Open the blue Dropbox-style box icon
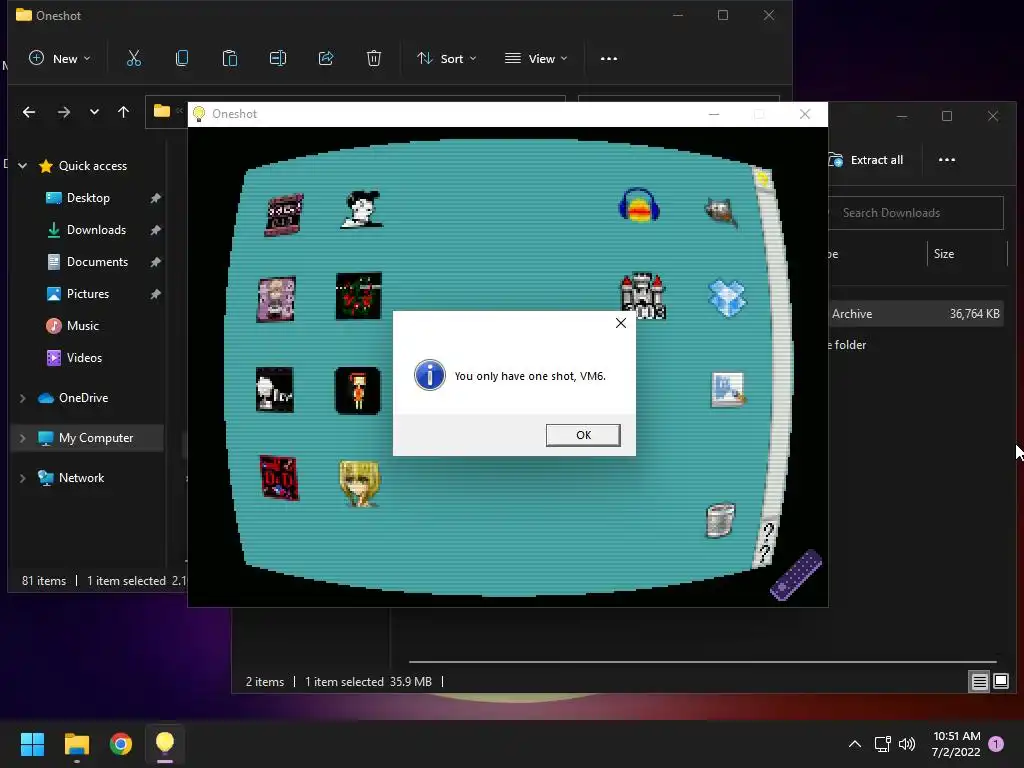This screenshot has width=1024, height=768. (x=727, y=298)
